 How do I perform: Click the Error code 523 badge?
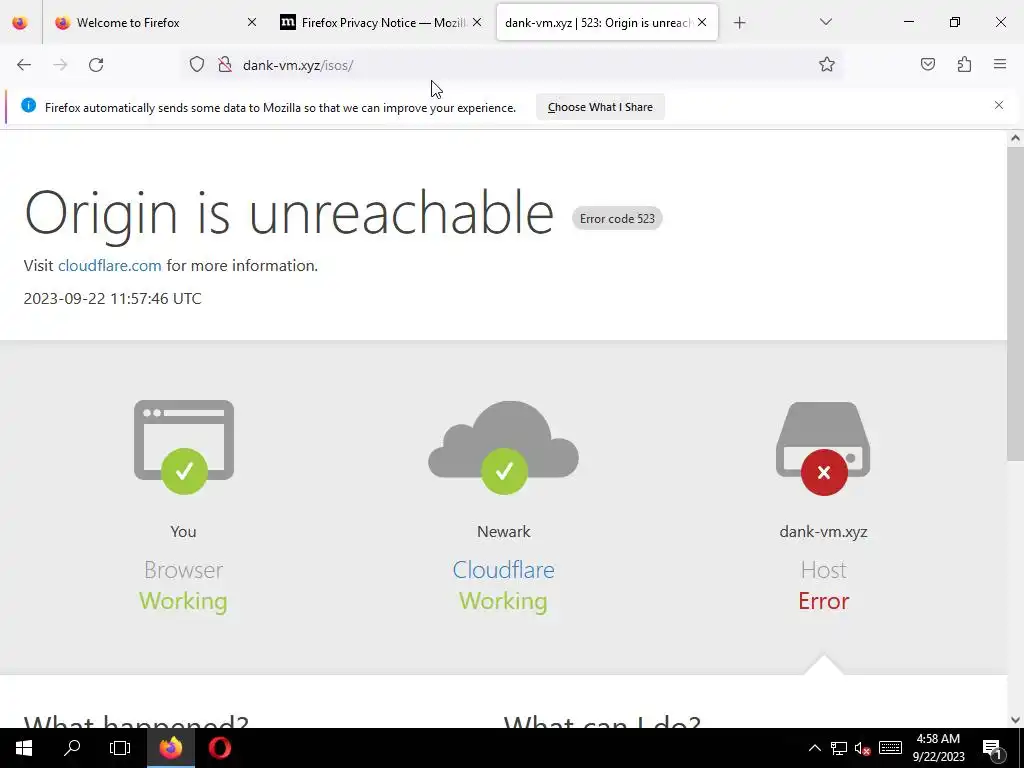click(x=617, y=219)
